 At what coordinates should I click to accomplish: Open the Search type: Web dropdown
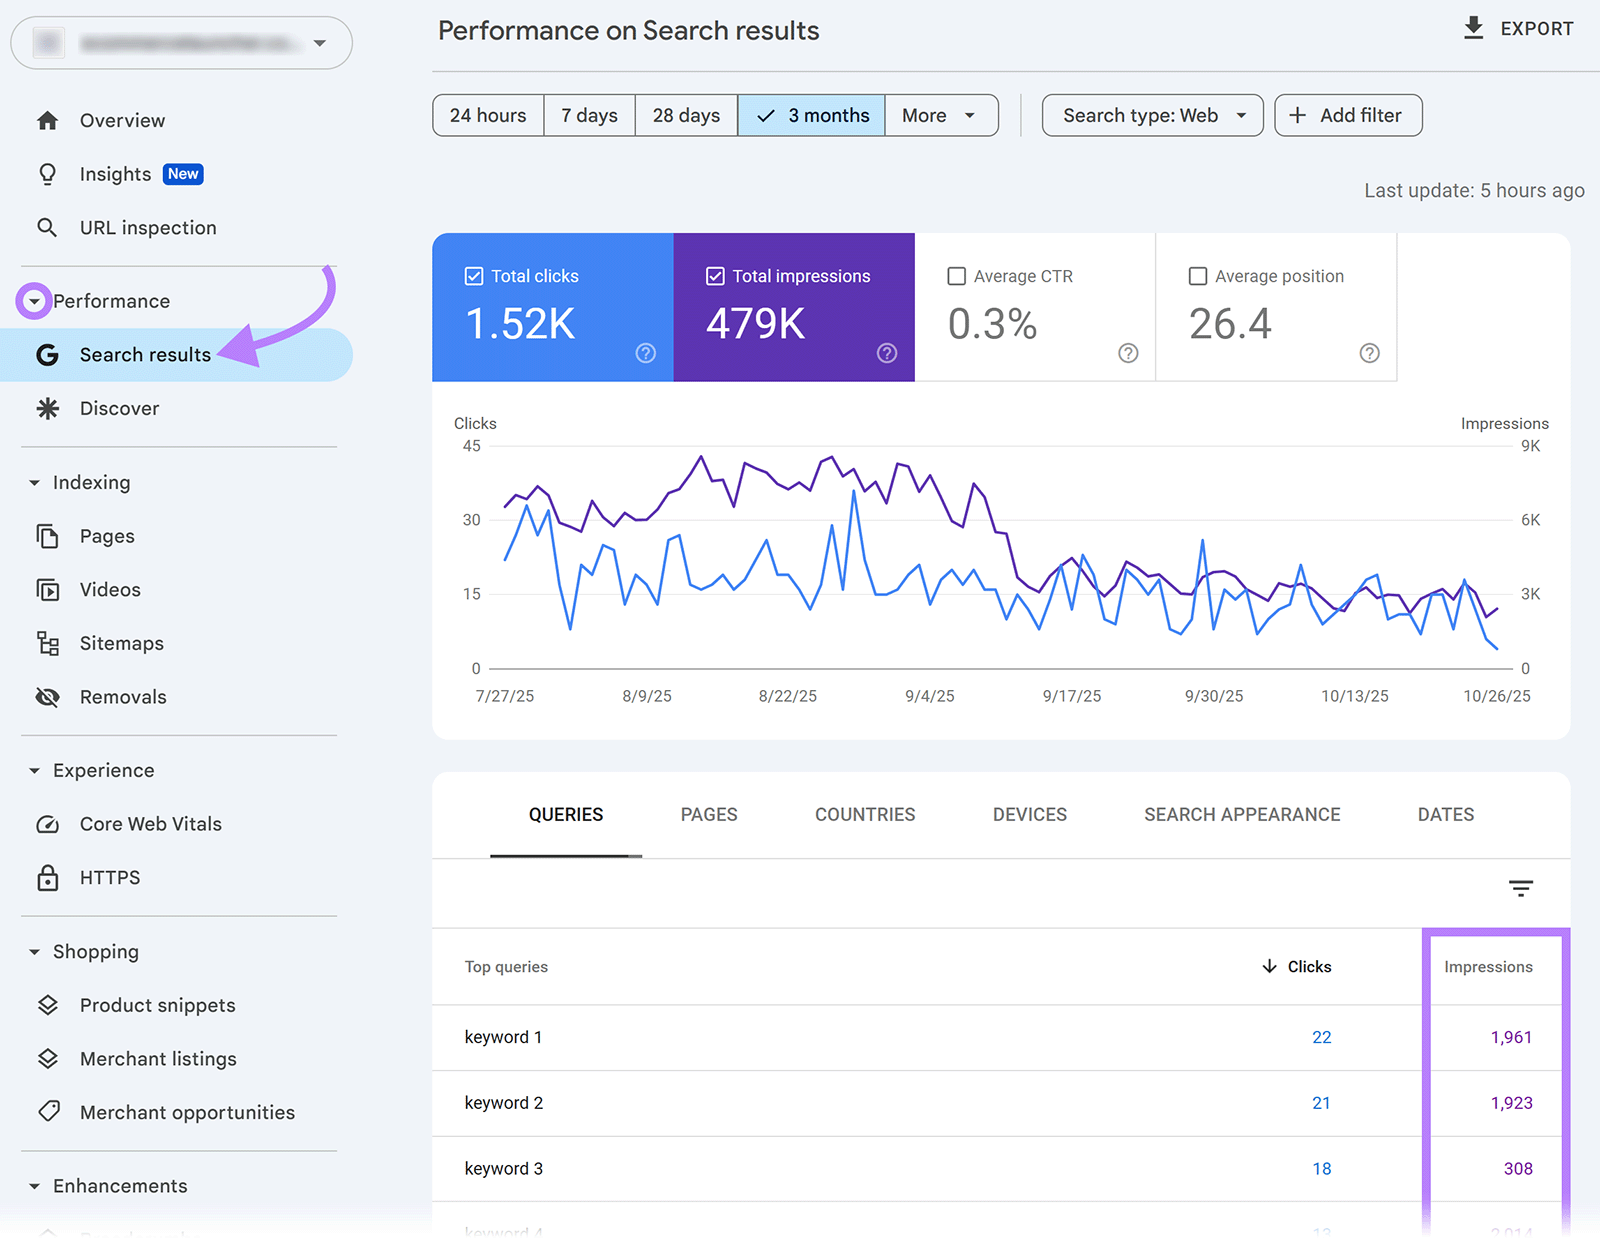1151,115
